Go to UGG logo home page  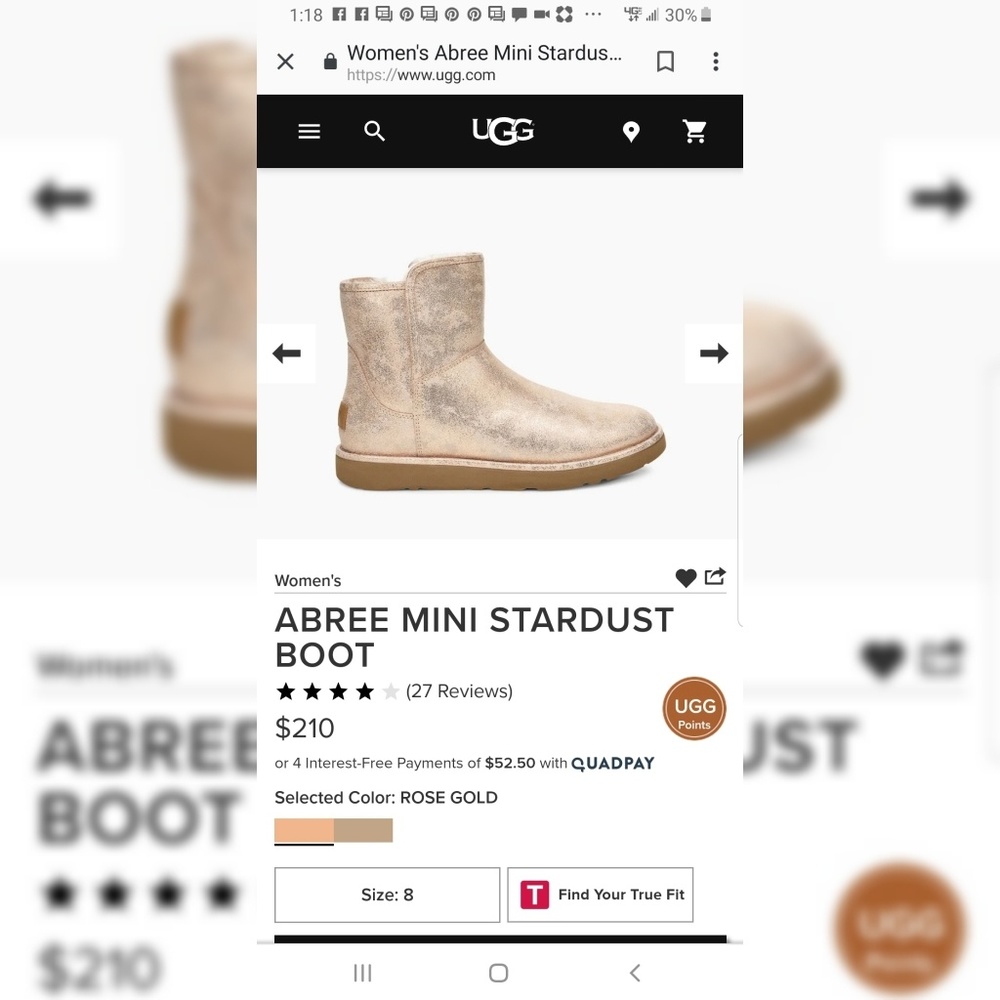click(x=503, y=131)
